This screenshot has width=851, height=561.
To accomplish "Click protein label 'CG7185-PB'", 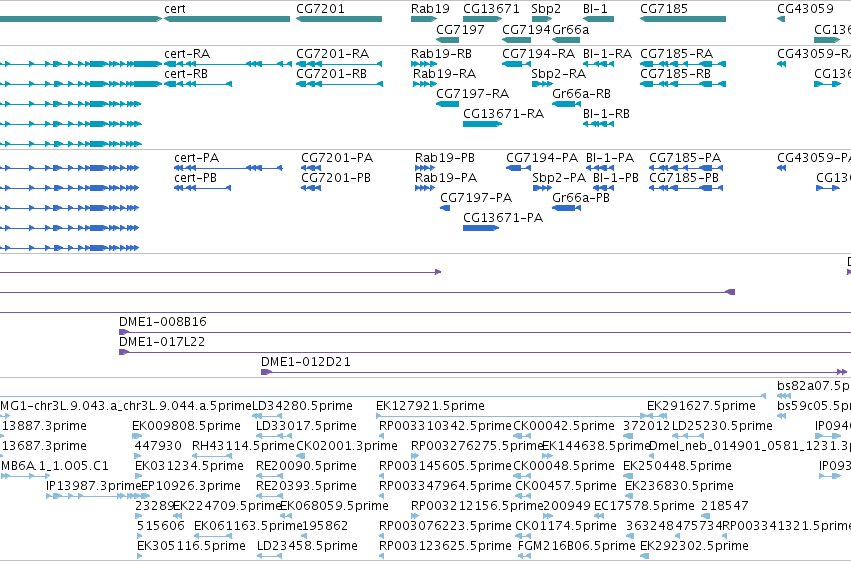I will pyautogui.click(x=684, y=178).
